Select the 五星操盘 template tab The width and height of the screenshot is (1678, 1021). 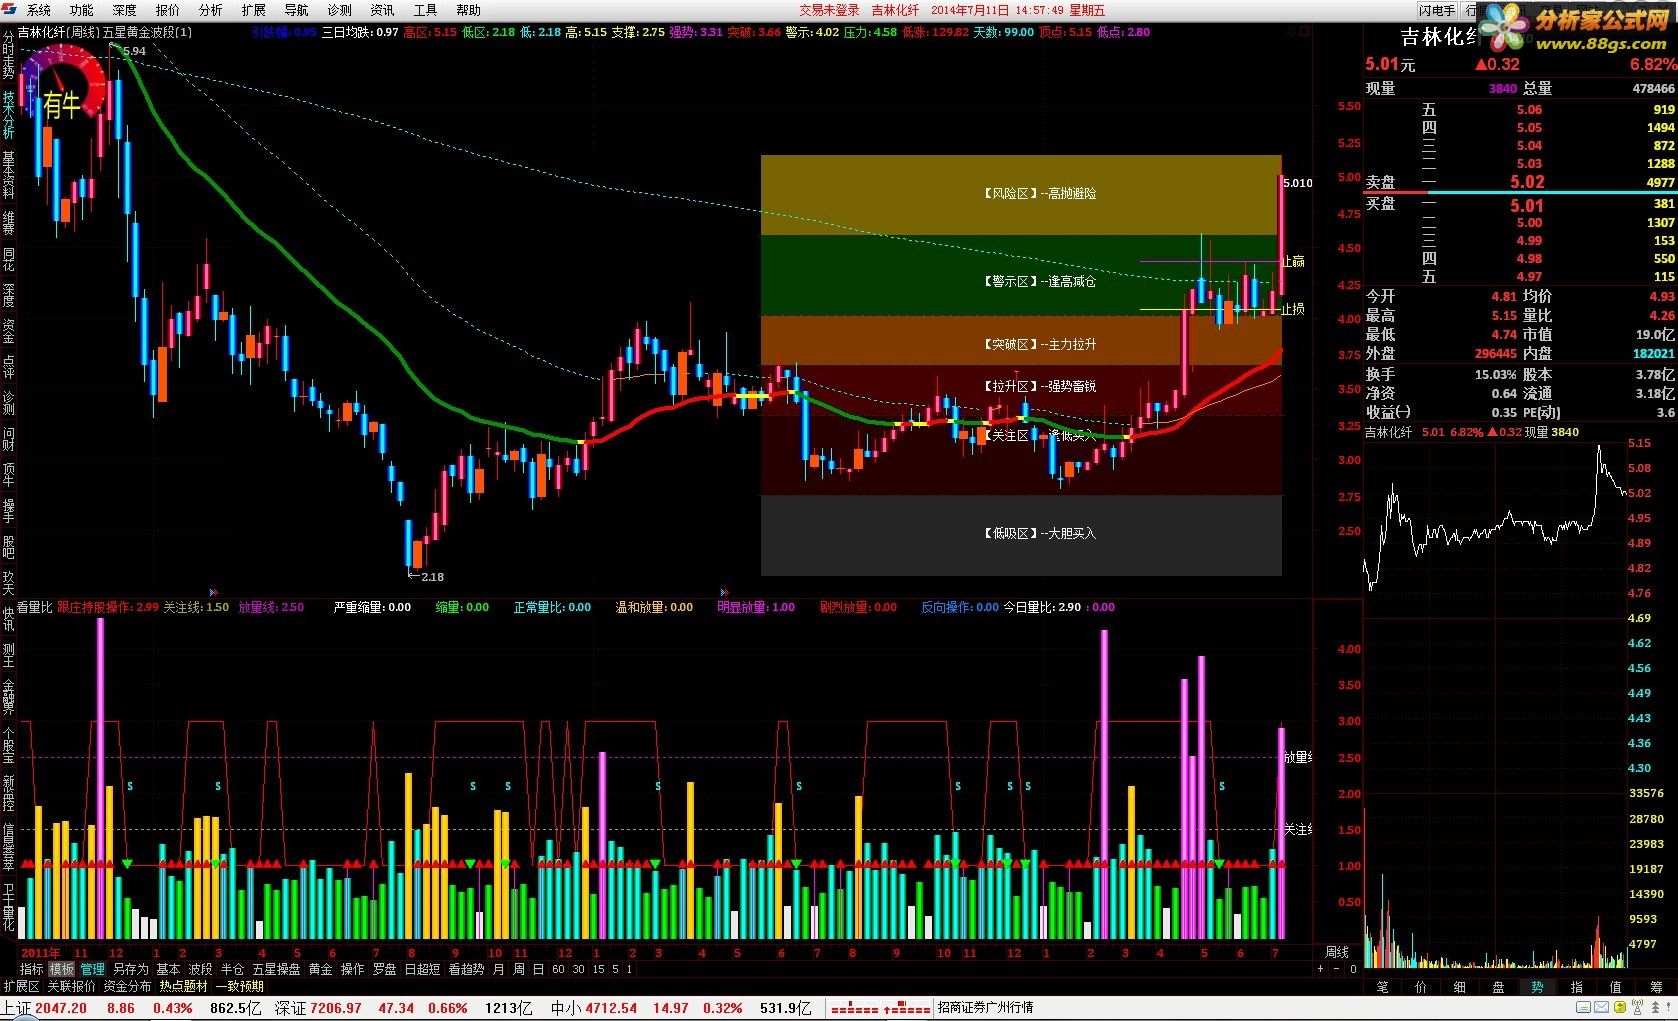(x=276, y=969)
